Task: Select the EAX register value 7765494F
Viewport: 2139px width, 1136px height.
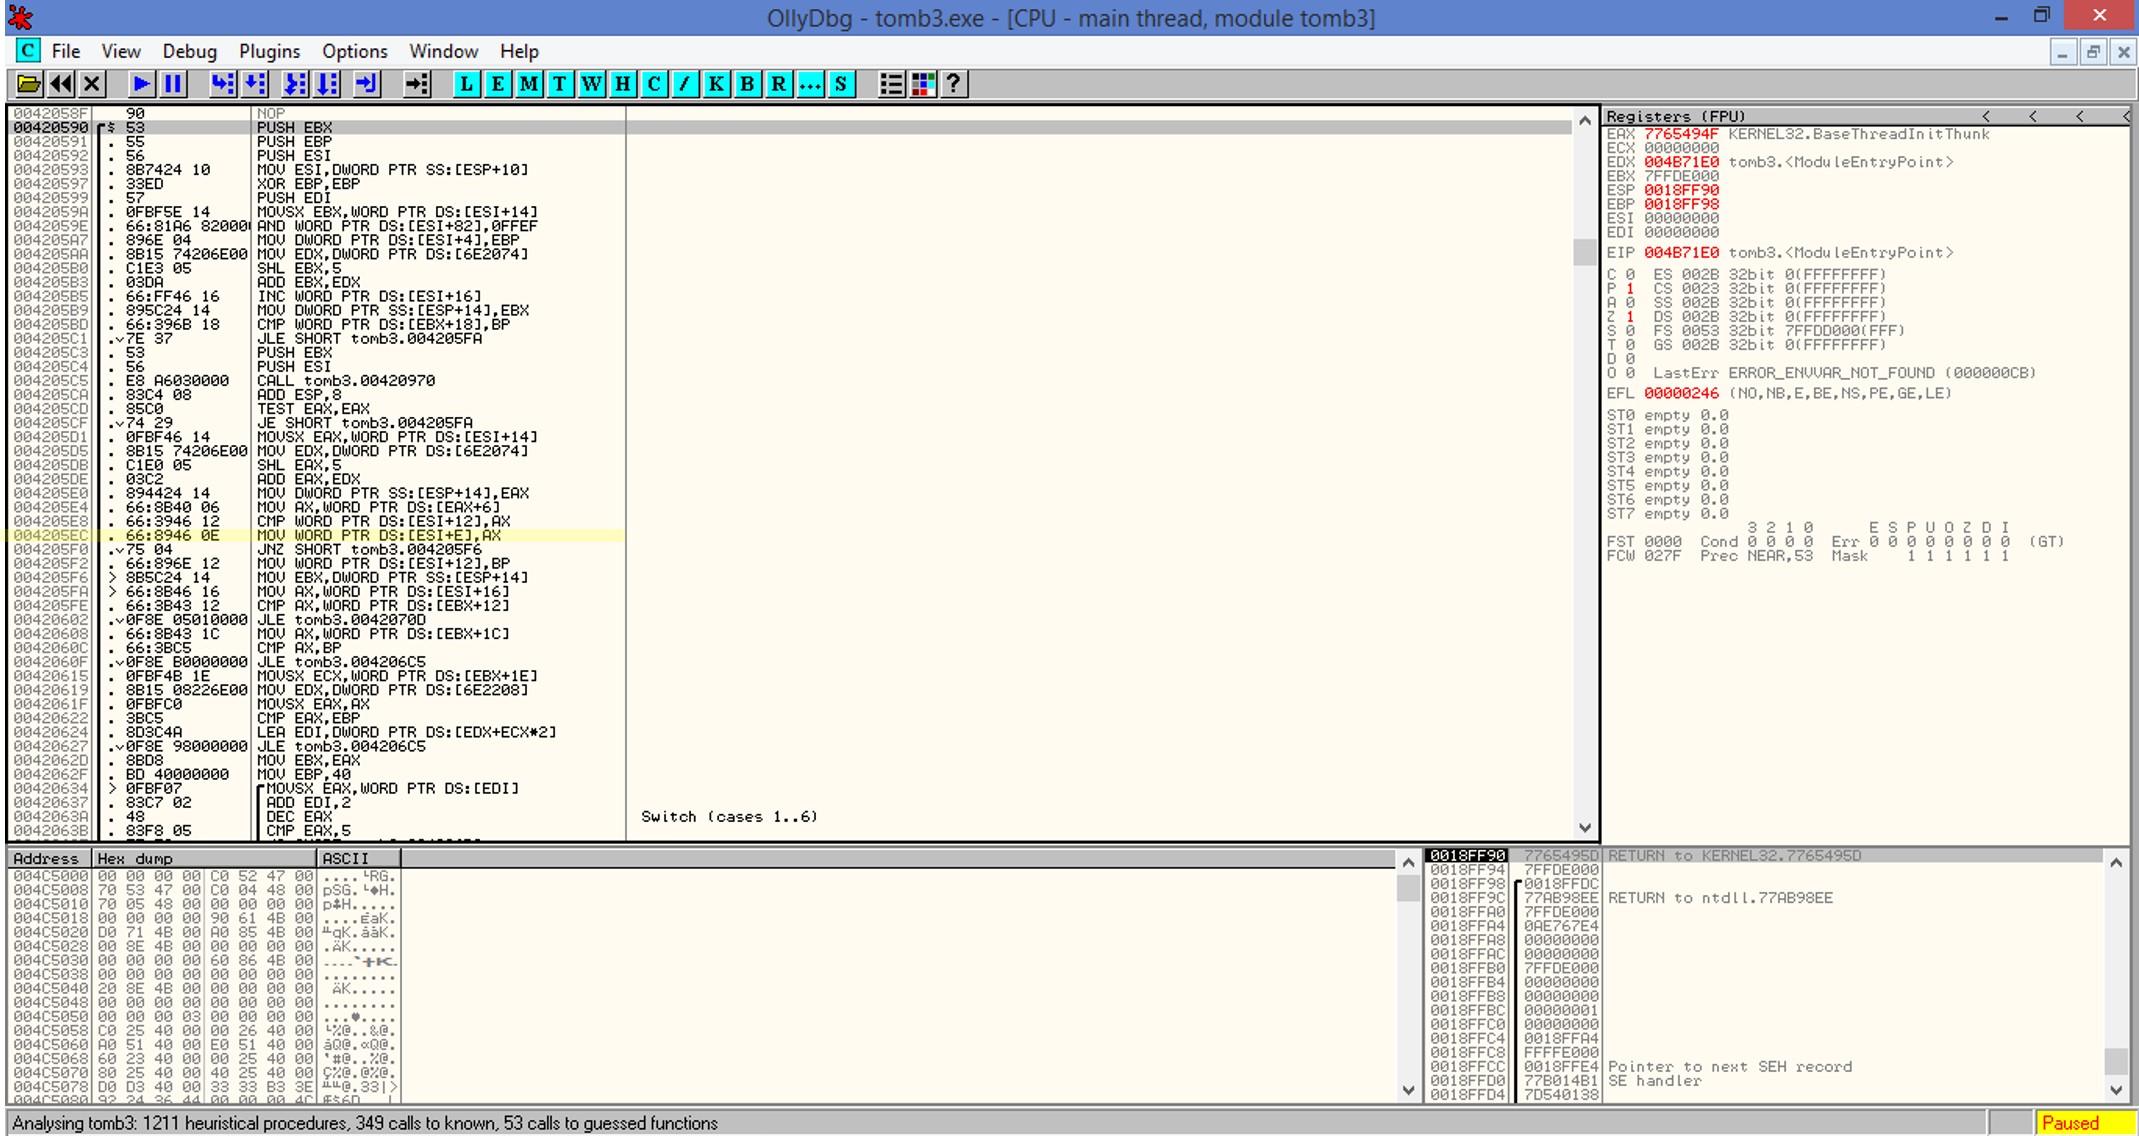Action: point(1681,134)
